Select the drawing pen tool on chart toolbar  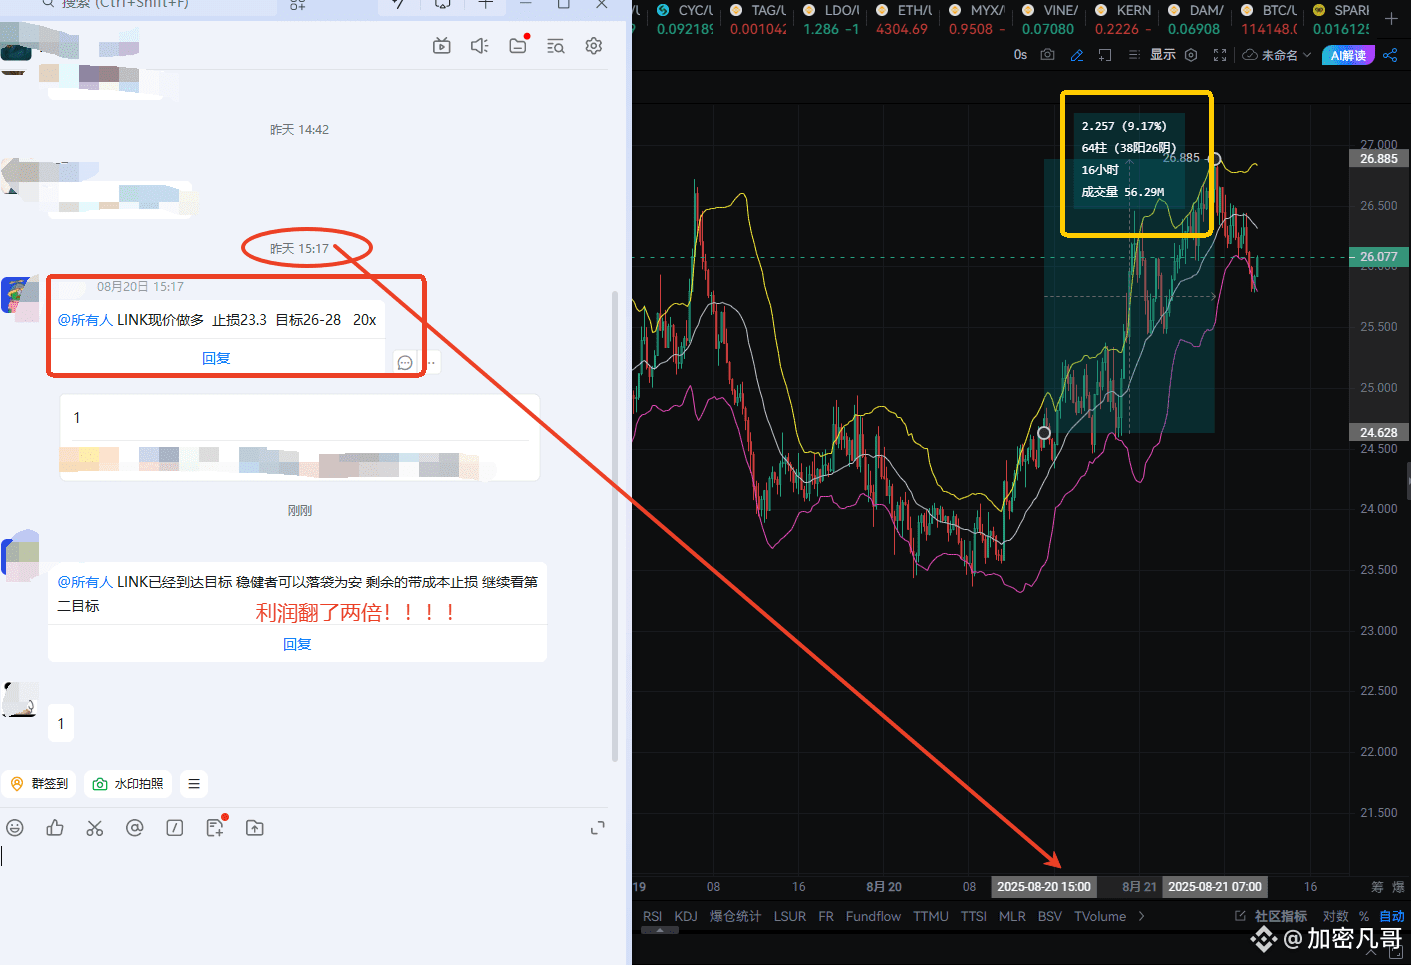pyautogui.click(x=1077, y=55)
